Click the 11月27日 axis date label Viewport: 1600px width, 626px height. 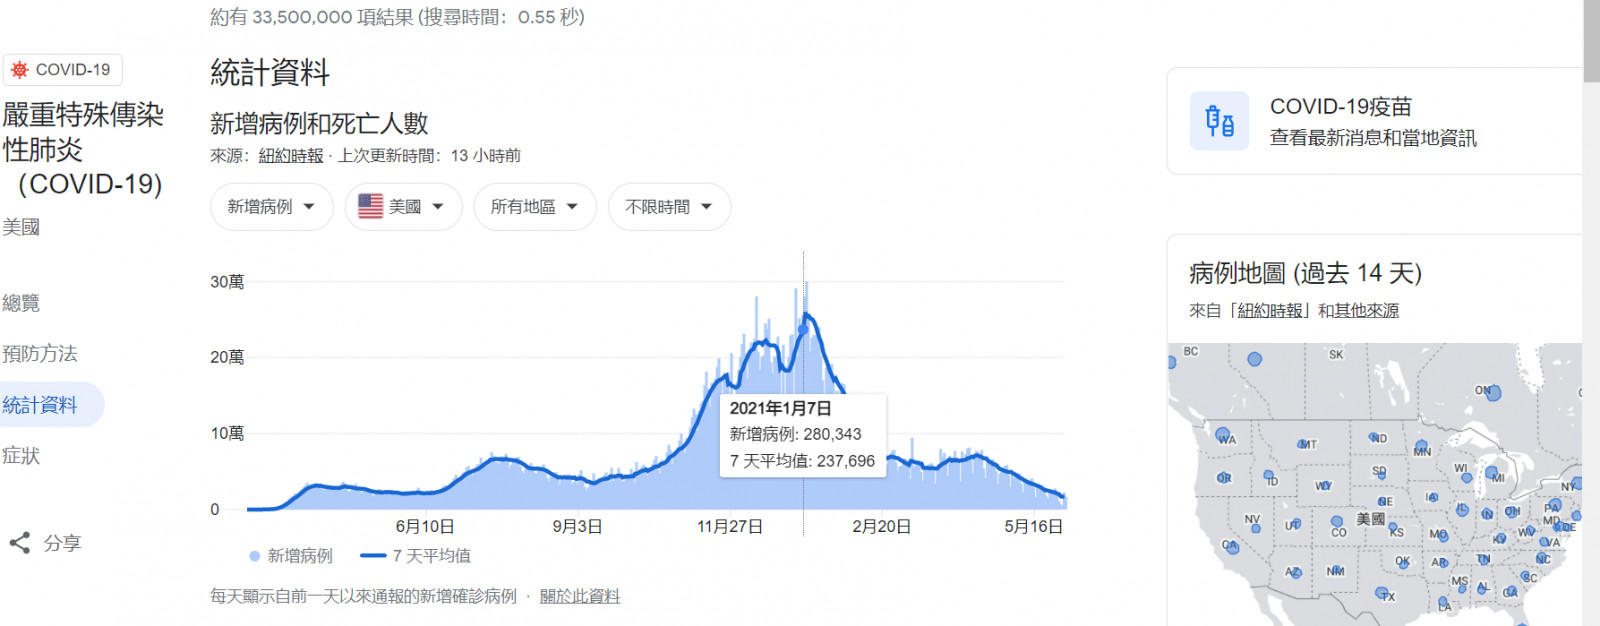click(x=730, y=527)
